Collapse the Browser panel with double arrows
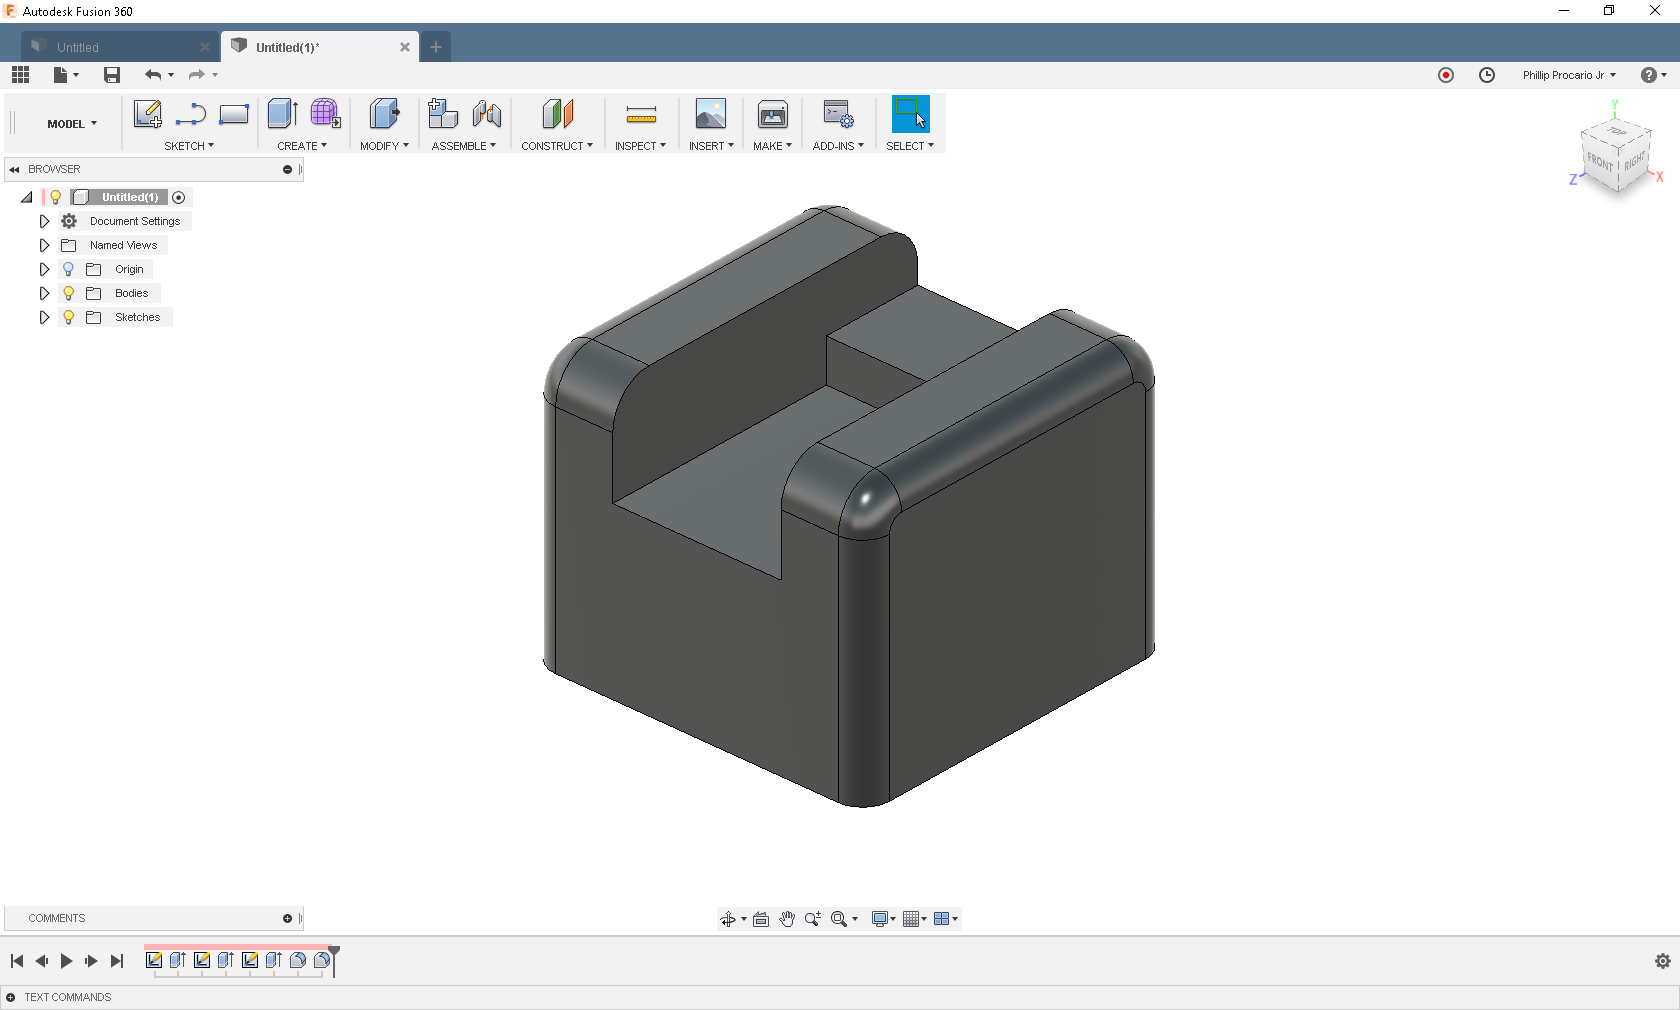 (15, 169)
